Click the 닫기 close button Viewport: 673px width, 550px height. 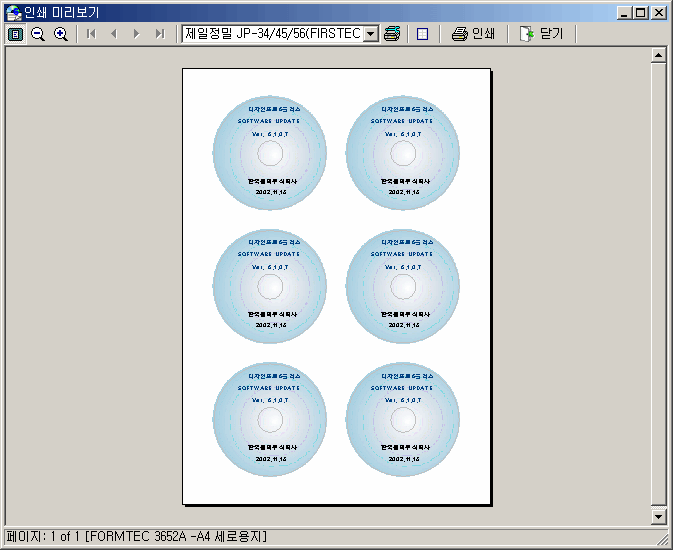[541, 34]
